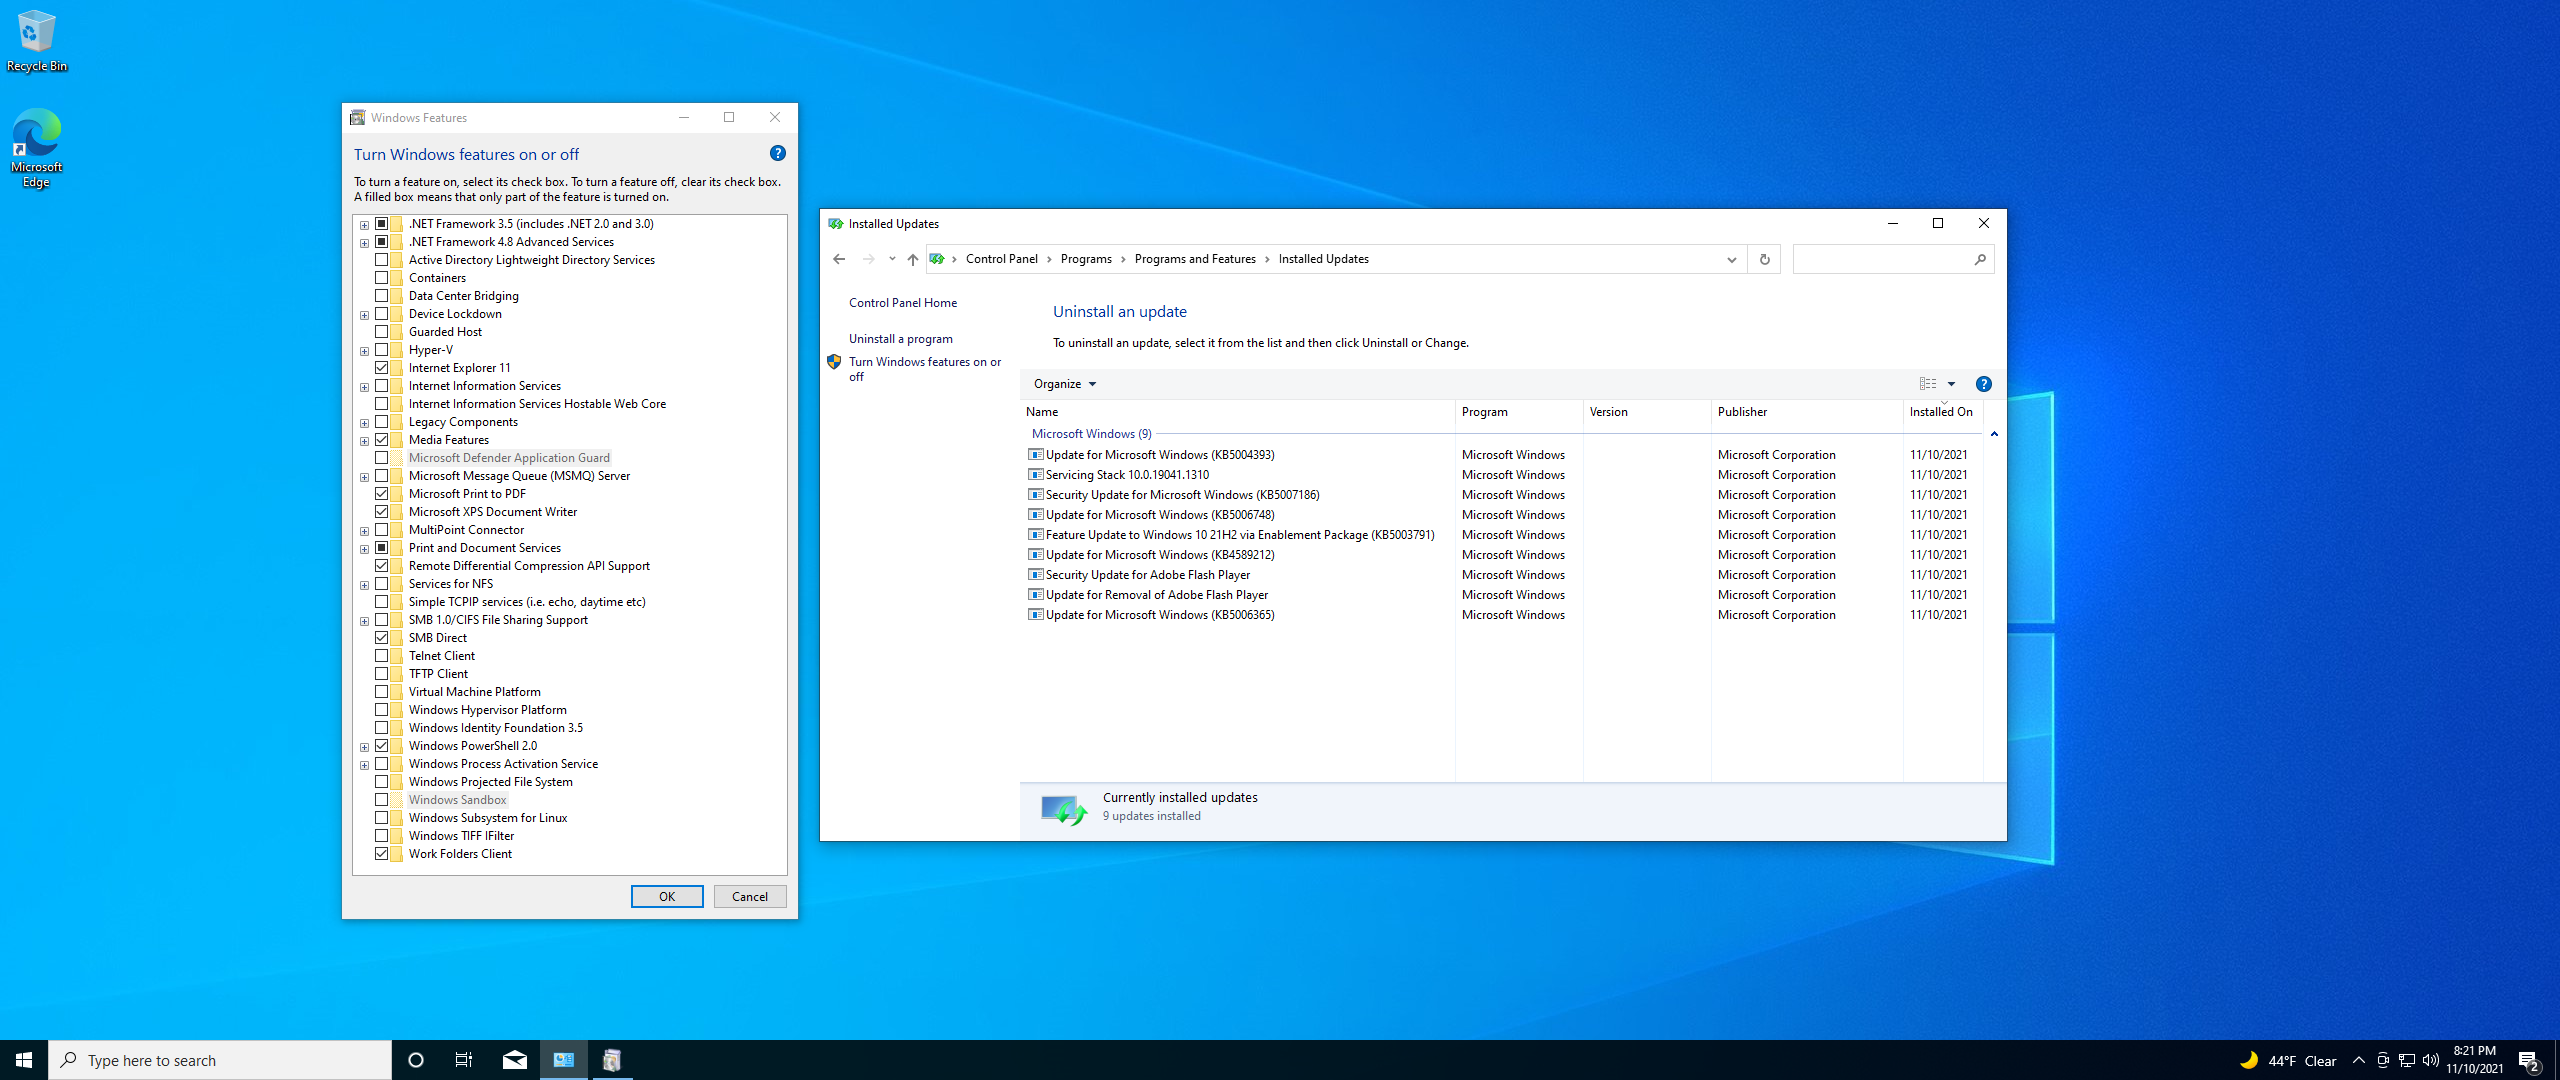Click the help icon in Windows Features
2560x1080 pixels.
point(777,153)
